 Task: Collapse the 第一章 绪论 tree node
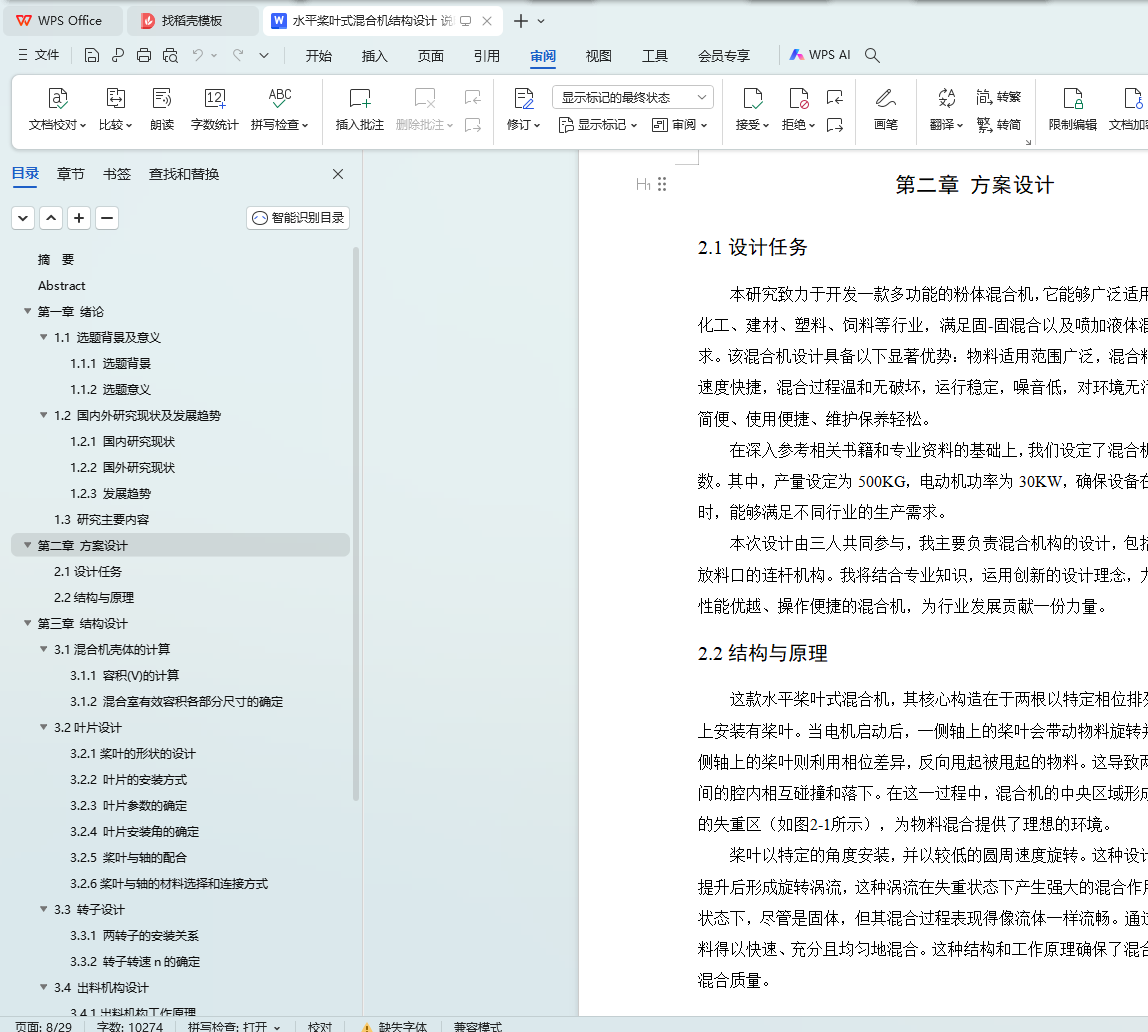click(28, 311)
